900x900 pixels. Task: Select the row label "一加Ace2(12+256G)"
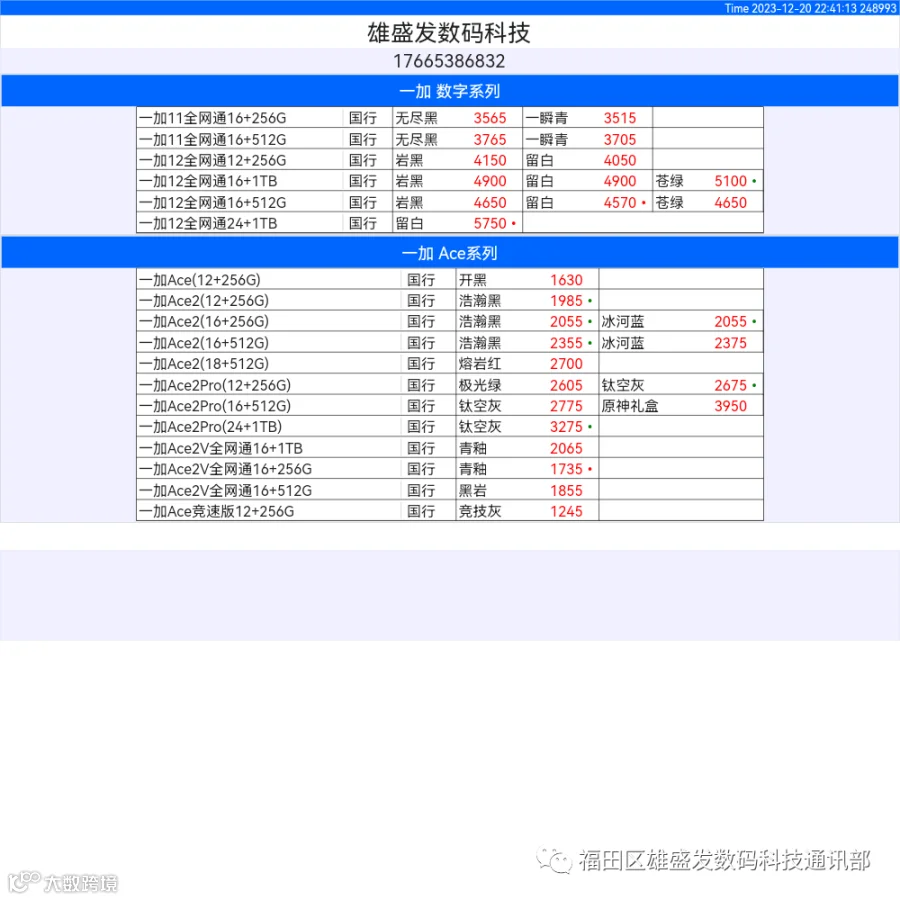coord(204,301)
